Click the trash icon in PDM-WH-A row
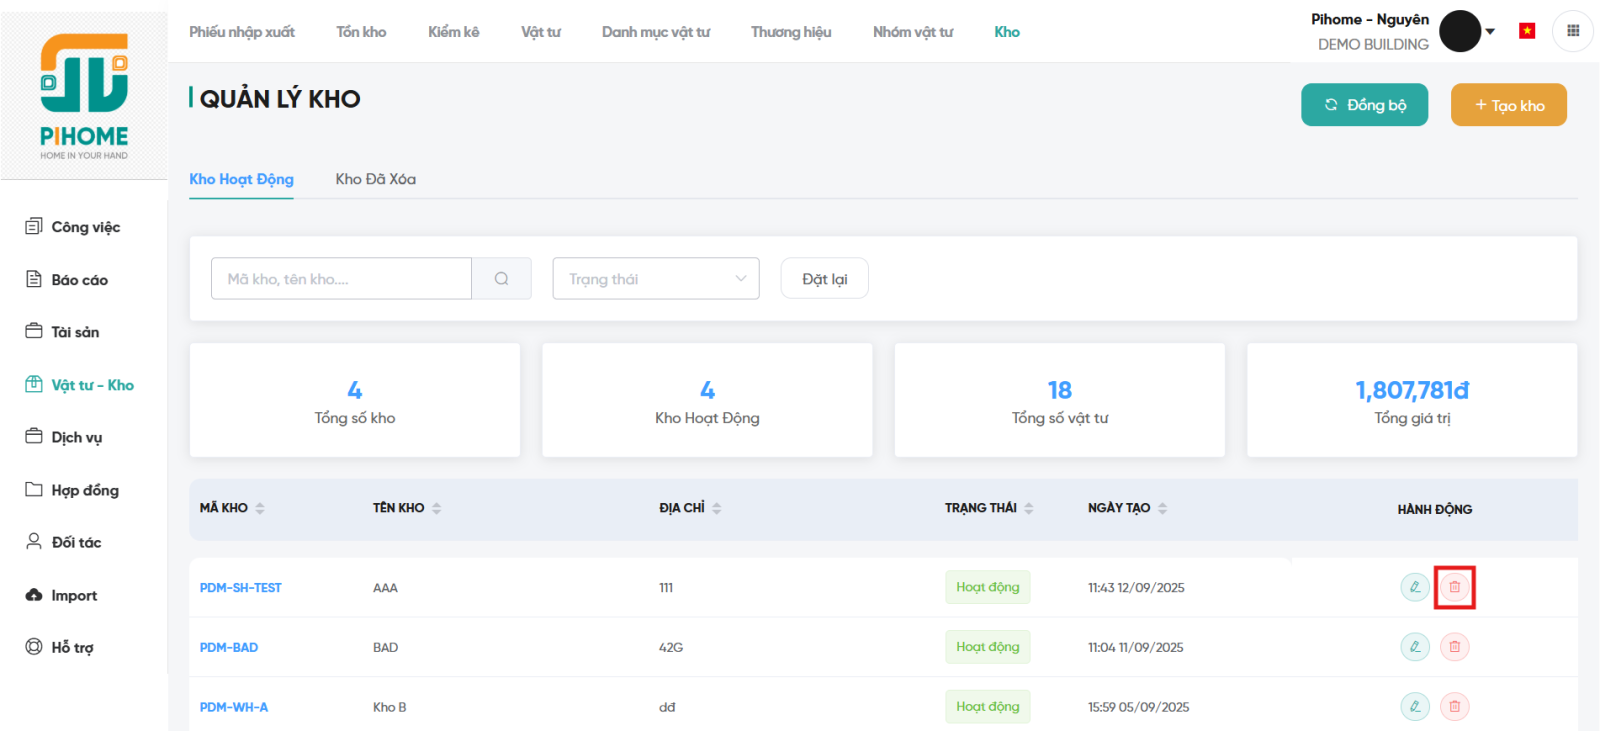 [x=1454, y=707]
